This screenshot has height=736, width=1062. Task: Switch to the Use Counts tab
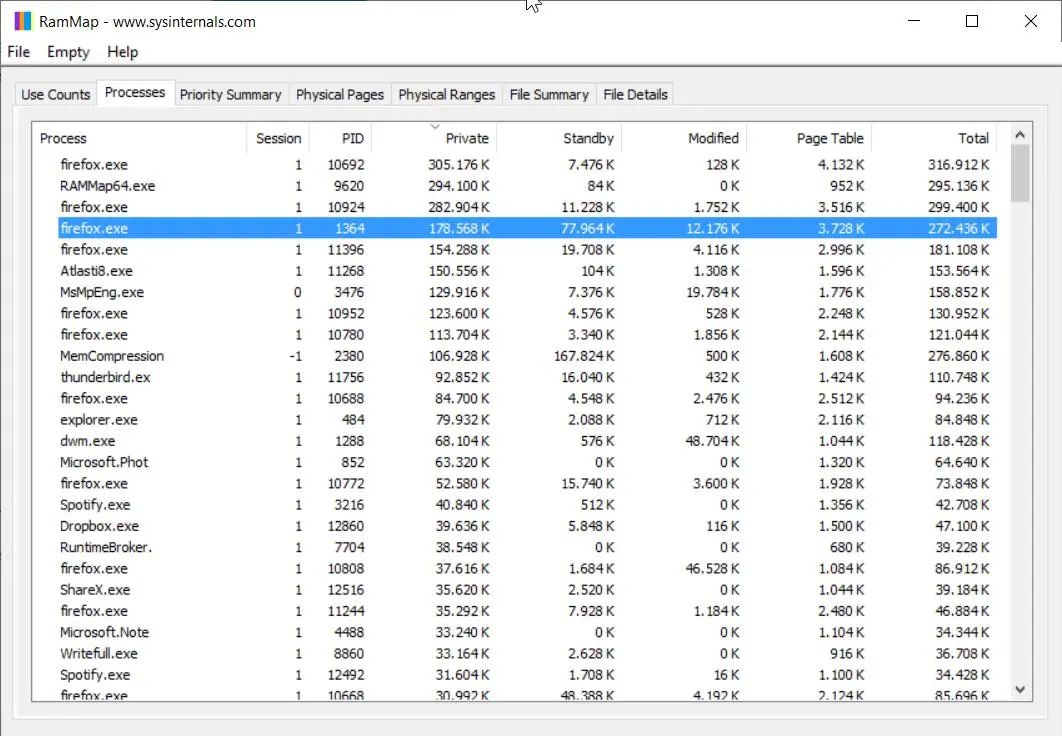56,95
